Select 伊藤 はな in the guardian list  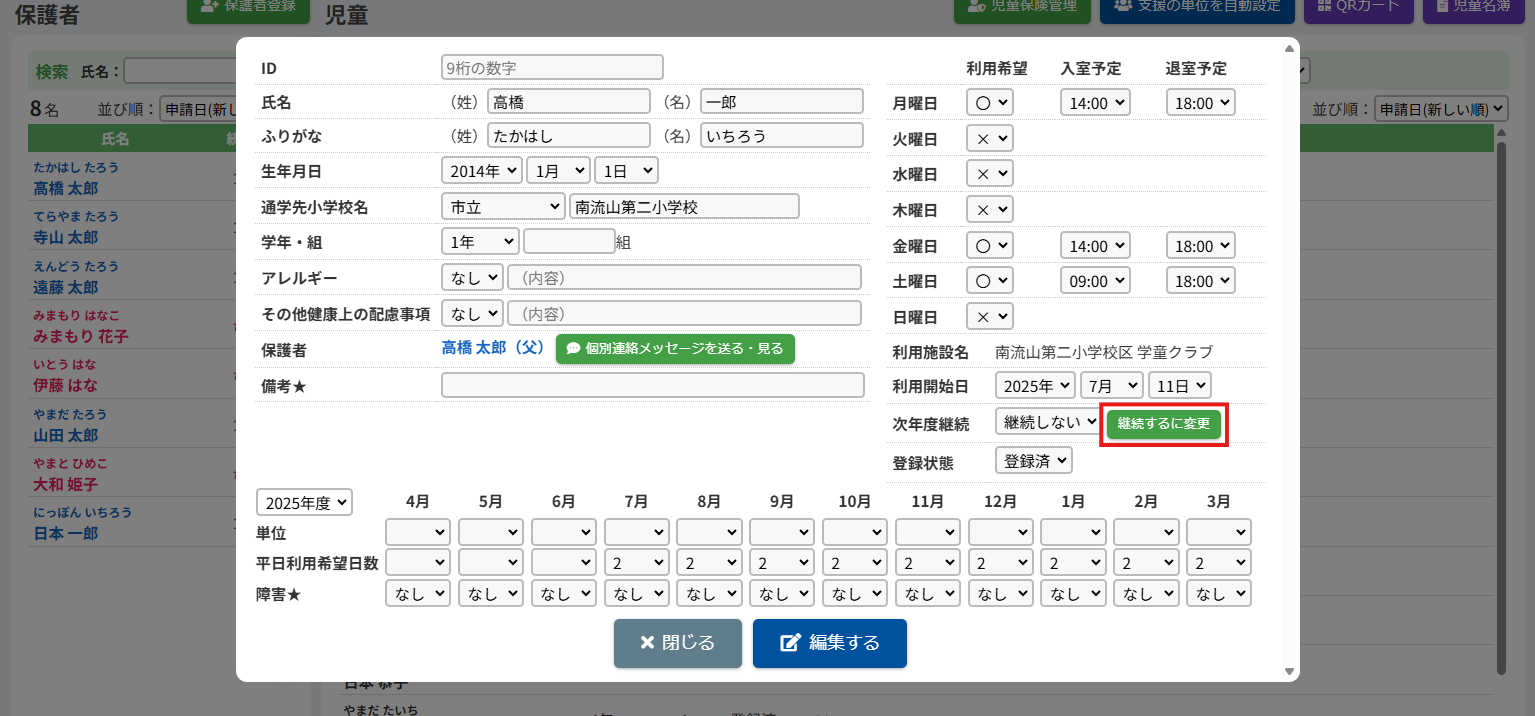65,386
